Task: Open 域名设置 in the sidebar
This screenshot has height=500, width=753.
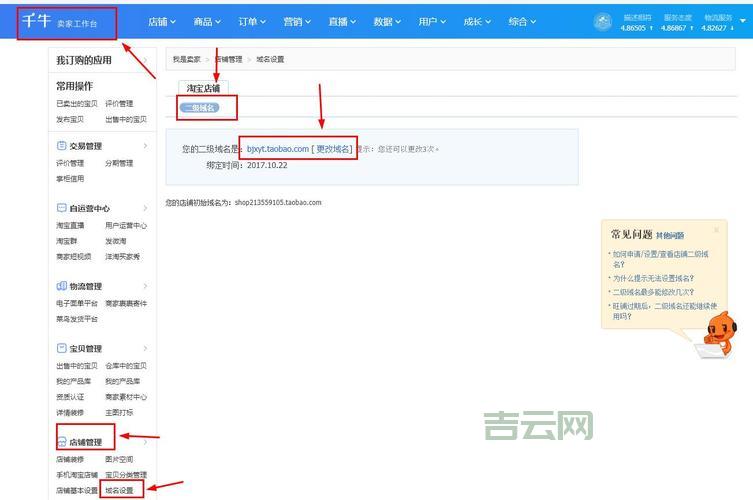Action: point(119,490)
